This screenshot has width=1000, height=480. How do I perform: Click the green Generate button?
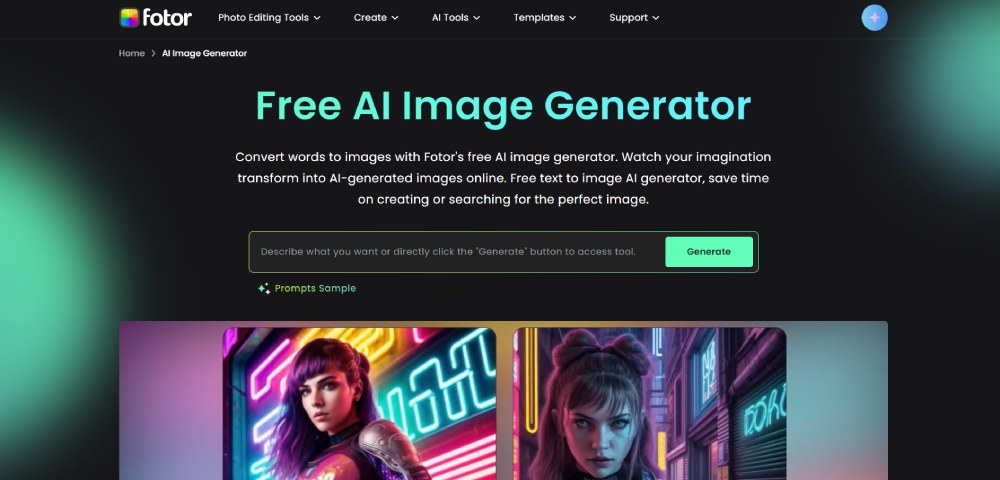point(709,252)
